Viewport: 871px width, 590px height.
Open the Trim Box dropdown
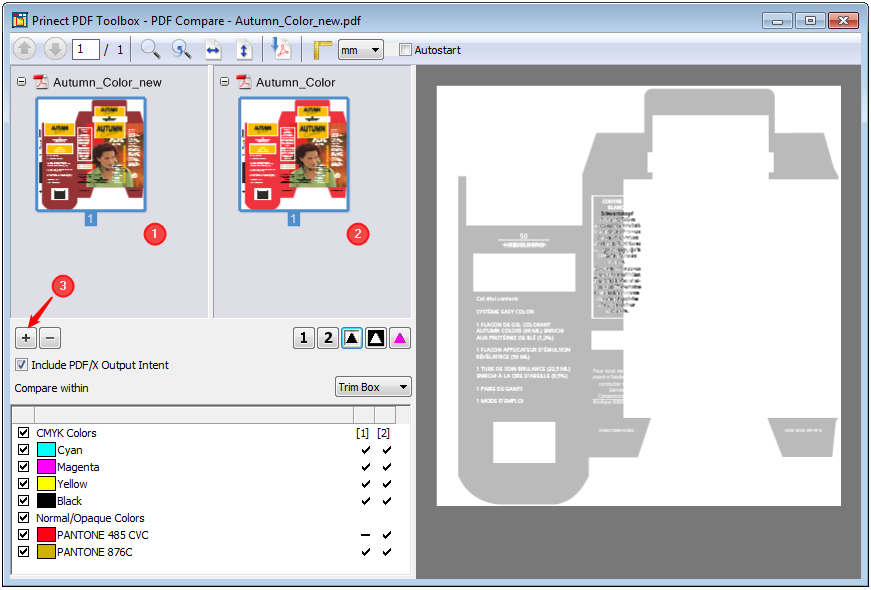click(x=373, y=387)
